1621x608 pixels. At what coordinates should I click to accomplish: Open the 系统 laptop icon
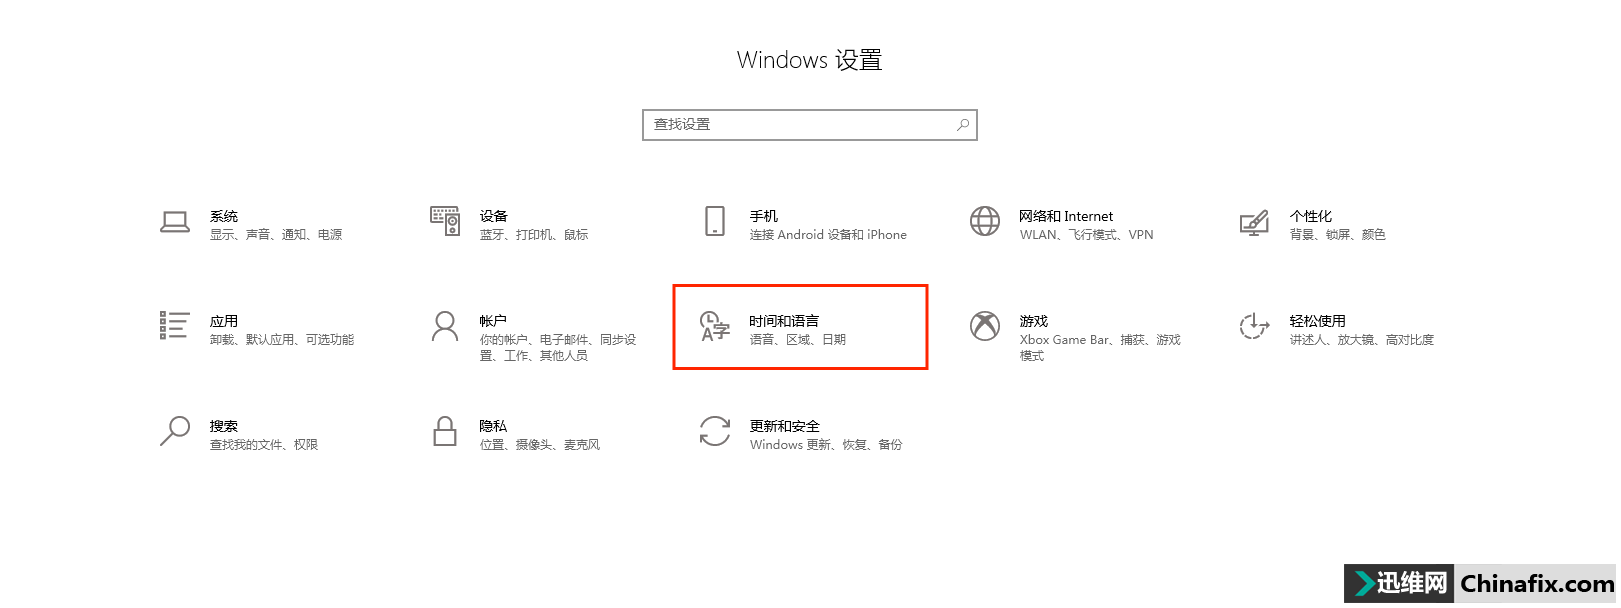click(175, 222)
